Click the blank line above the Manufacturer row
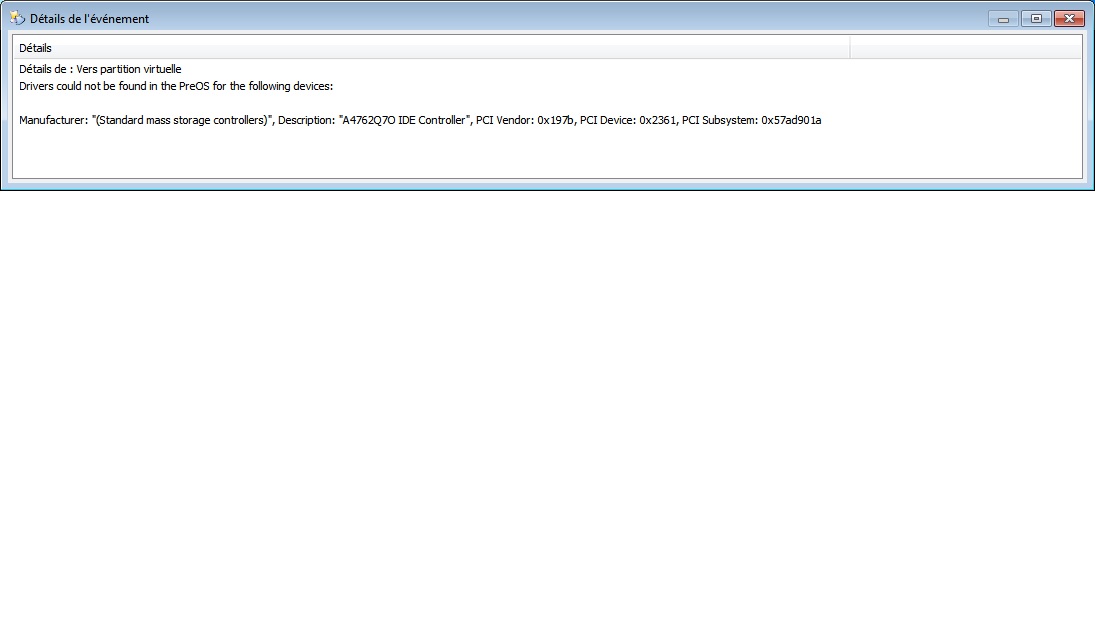Viewport: 1095px width, 630px height. click(x=400, y=103)
